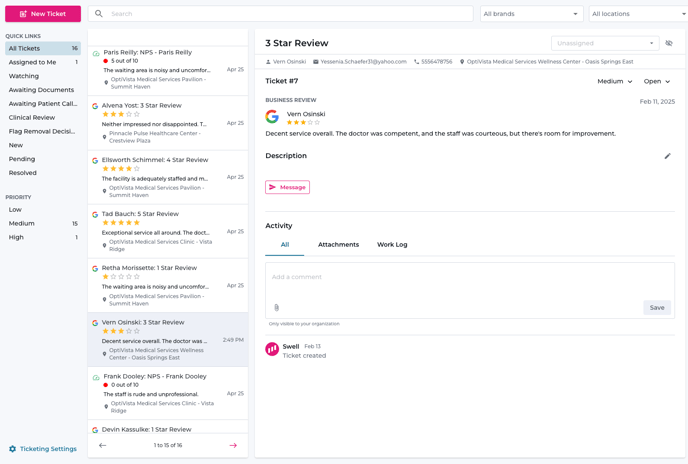Click the search magnifier icon
The width and height of the screenshot is (688, 464).
coord(99,14)
